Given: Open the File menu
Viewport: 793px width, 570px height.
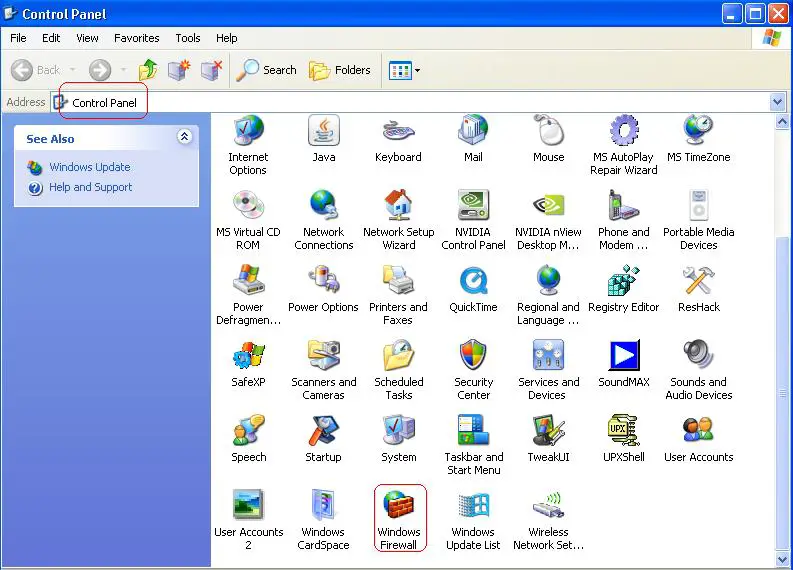Looking at the screenshot, I should pyautogui.click(x=18, y=38).
